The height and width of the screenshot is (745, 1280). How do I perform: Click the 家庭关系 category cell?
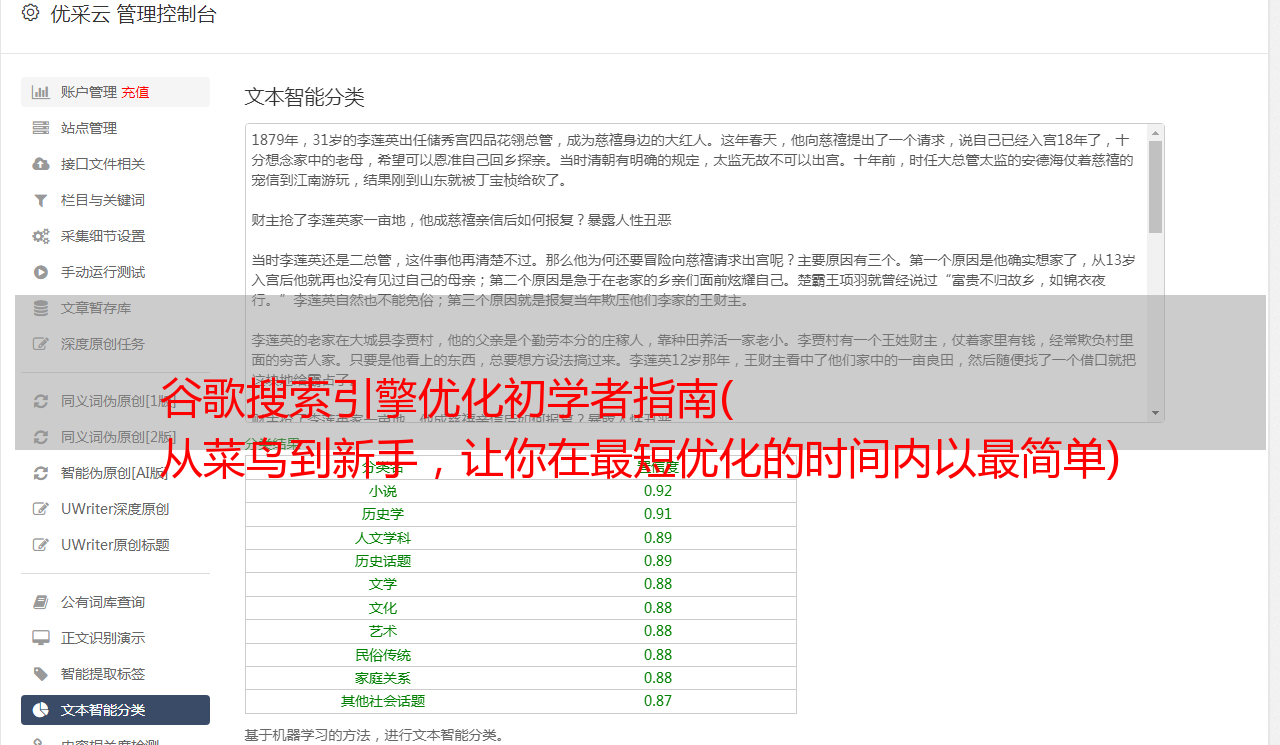coord(383,678)
